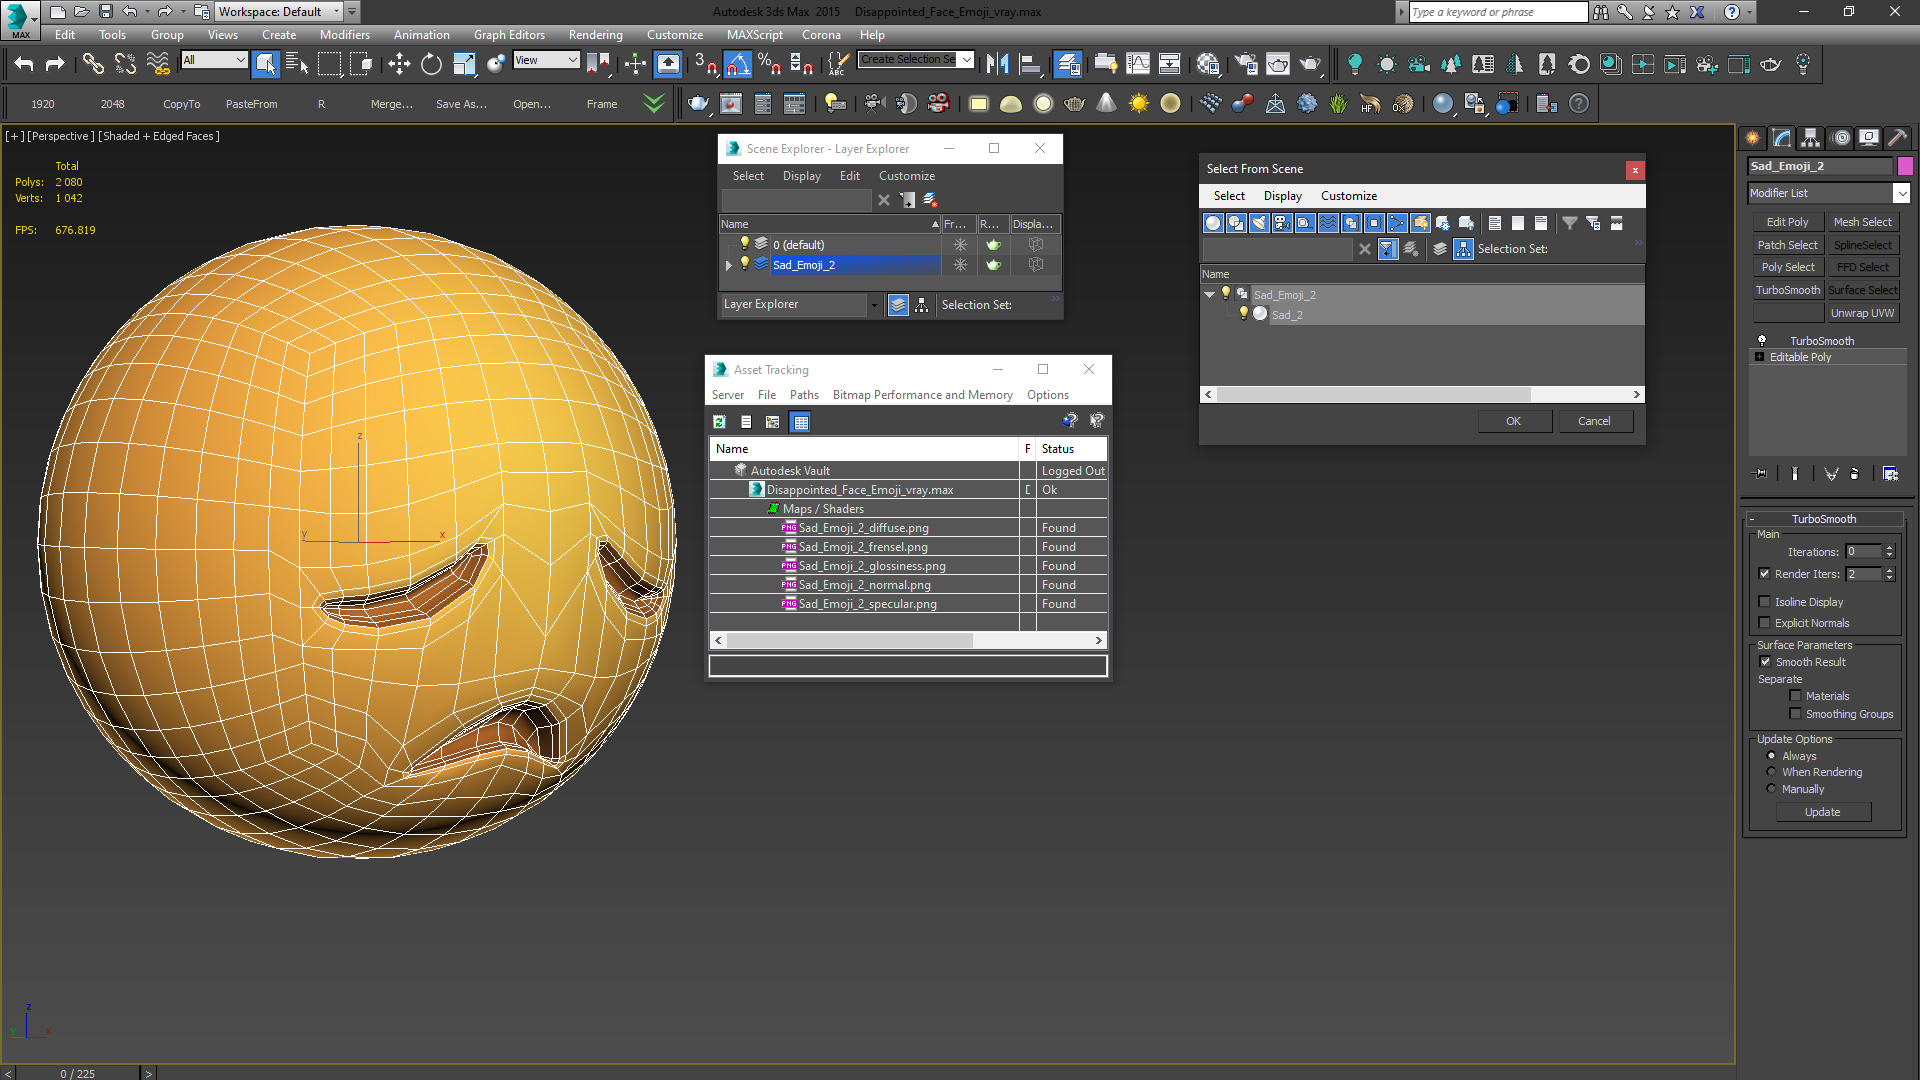Check Separate by Materials checkbox
Screen dimensions: 1920x1080
(1795, 695)
